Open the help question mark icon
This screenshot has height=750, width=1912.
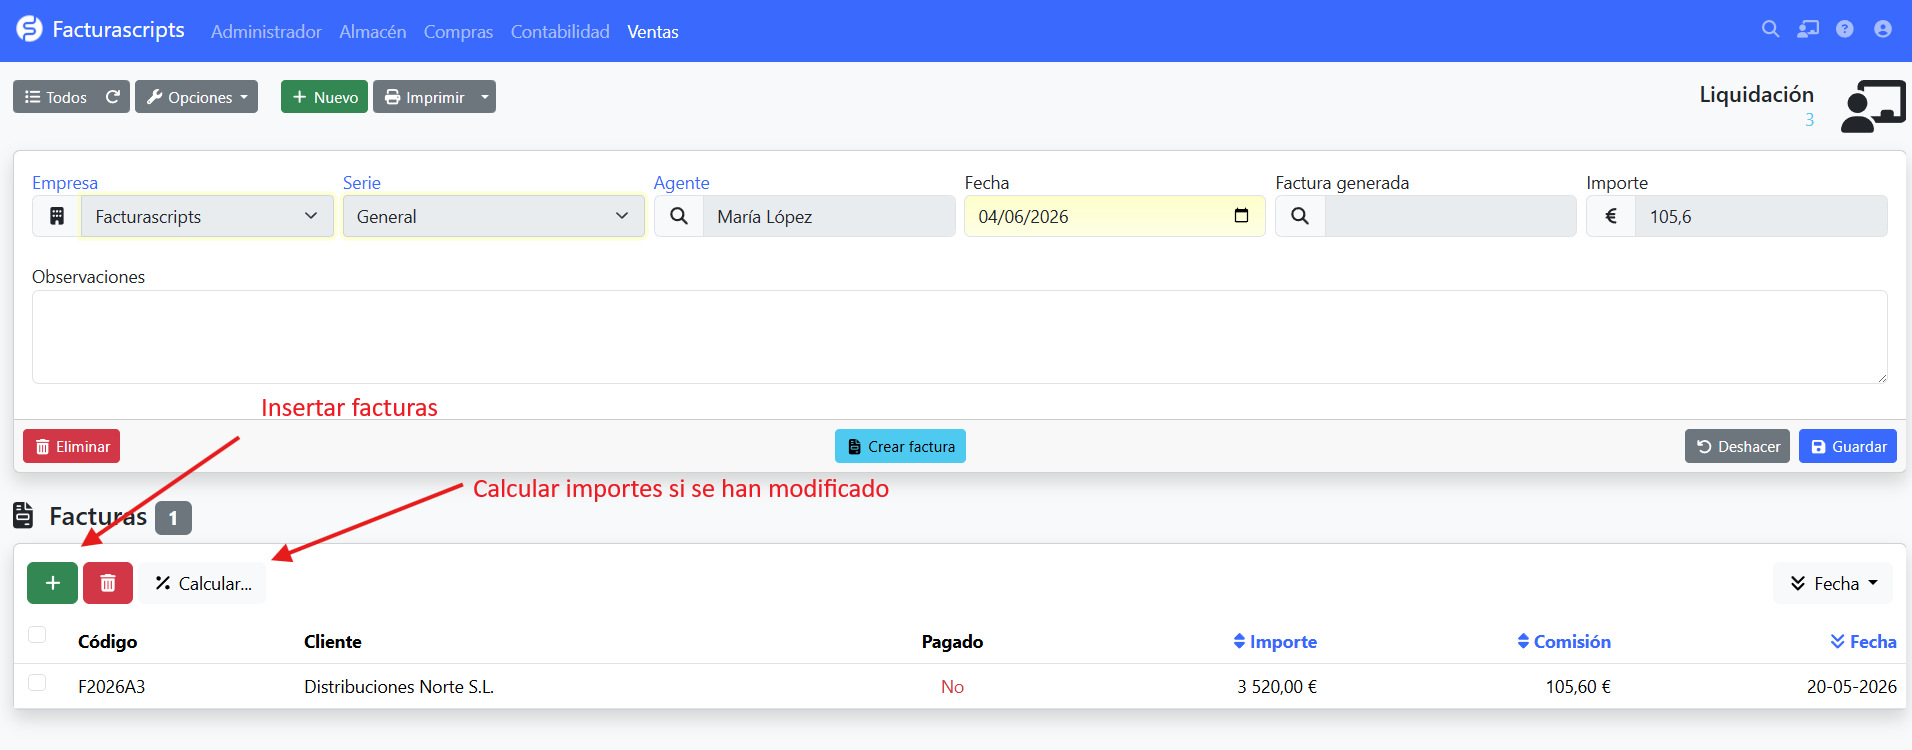[x=1845, y=30]
